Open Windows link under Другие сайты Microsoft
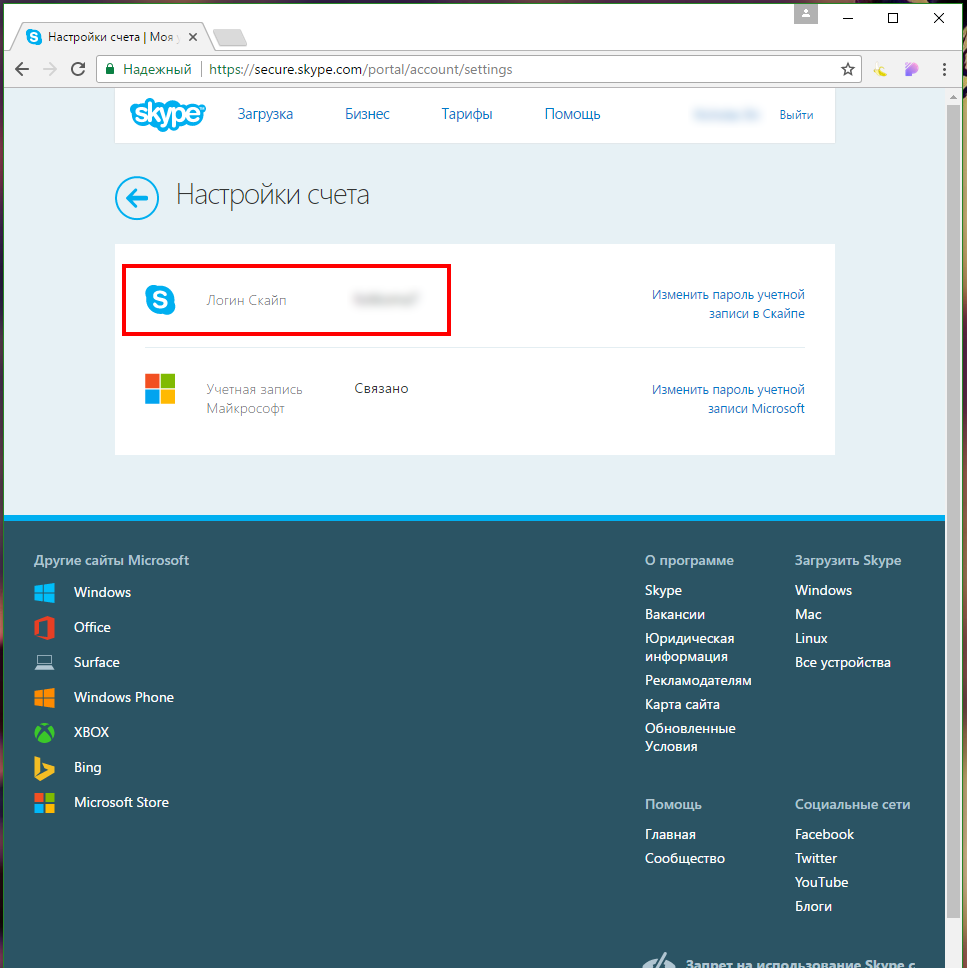 pos(103,593)
